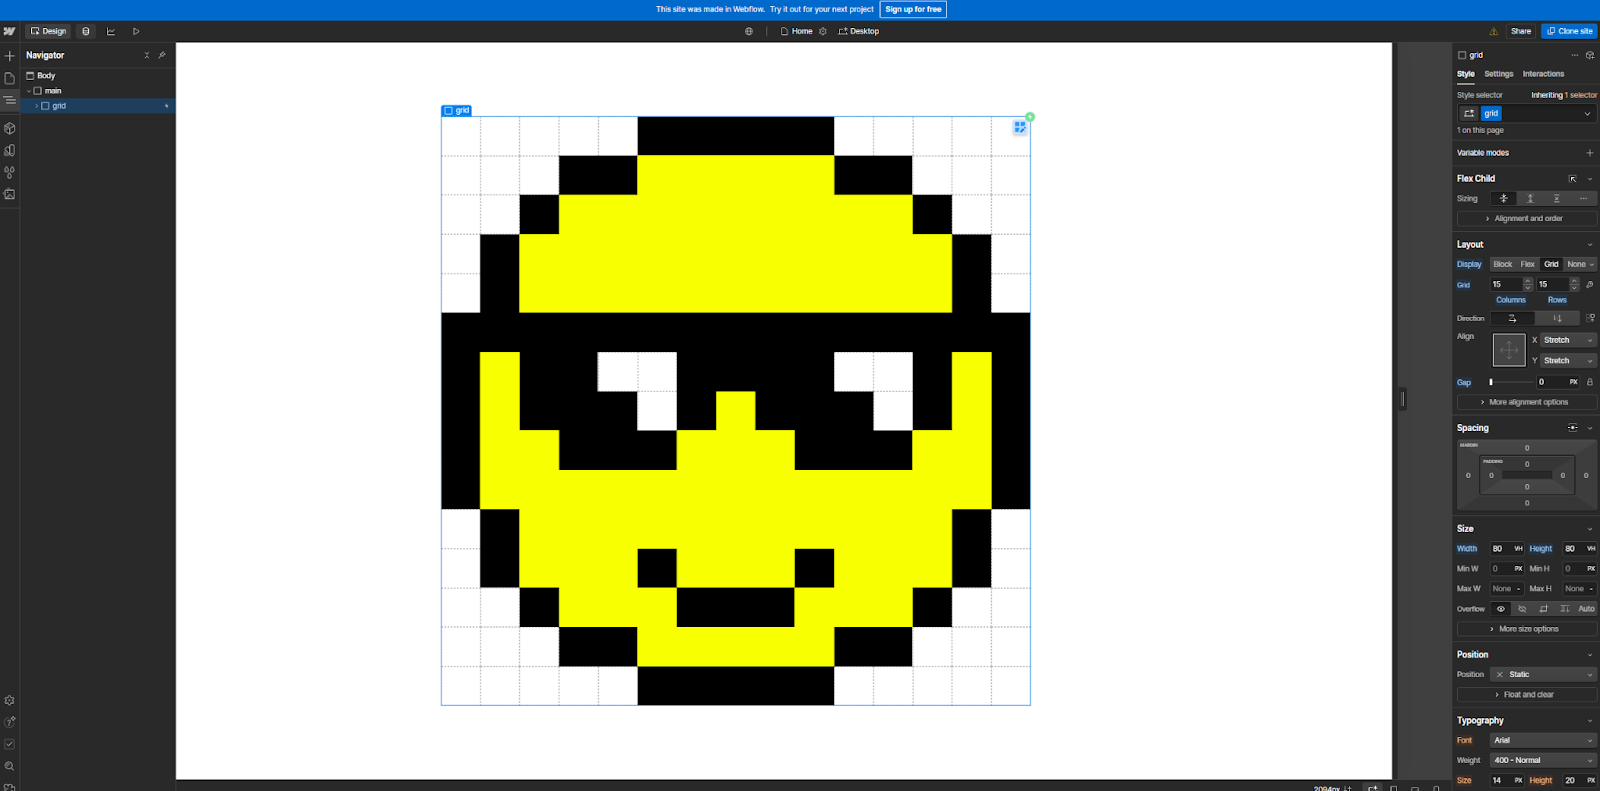This screenshot has width=1600, height=791.
Task: Open page settings gear next to Home
Action: pos(823,31)
